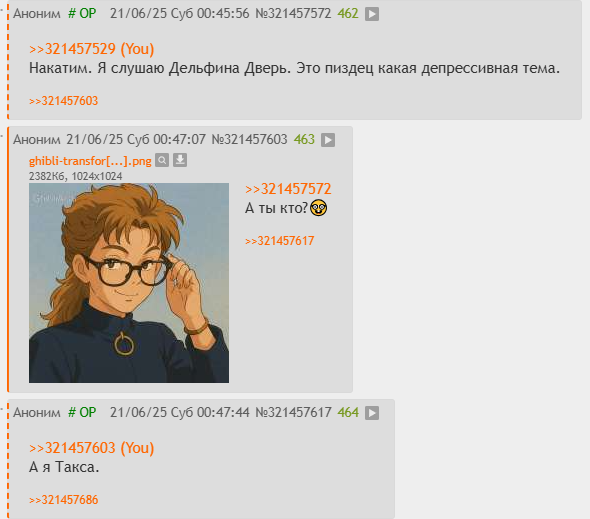Follow quote link >>321457603 (You) in post 464
590x519 pixels.
(91, 448)
